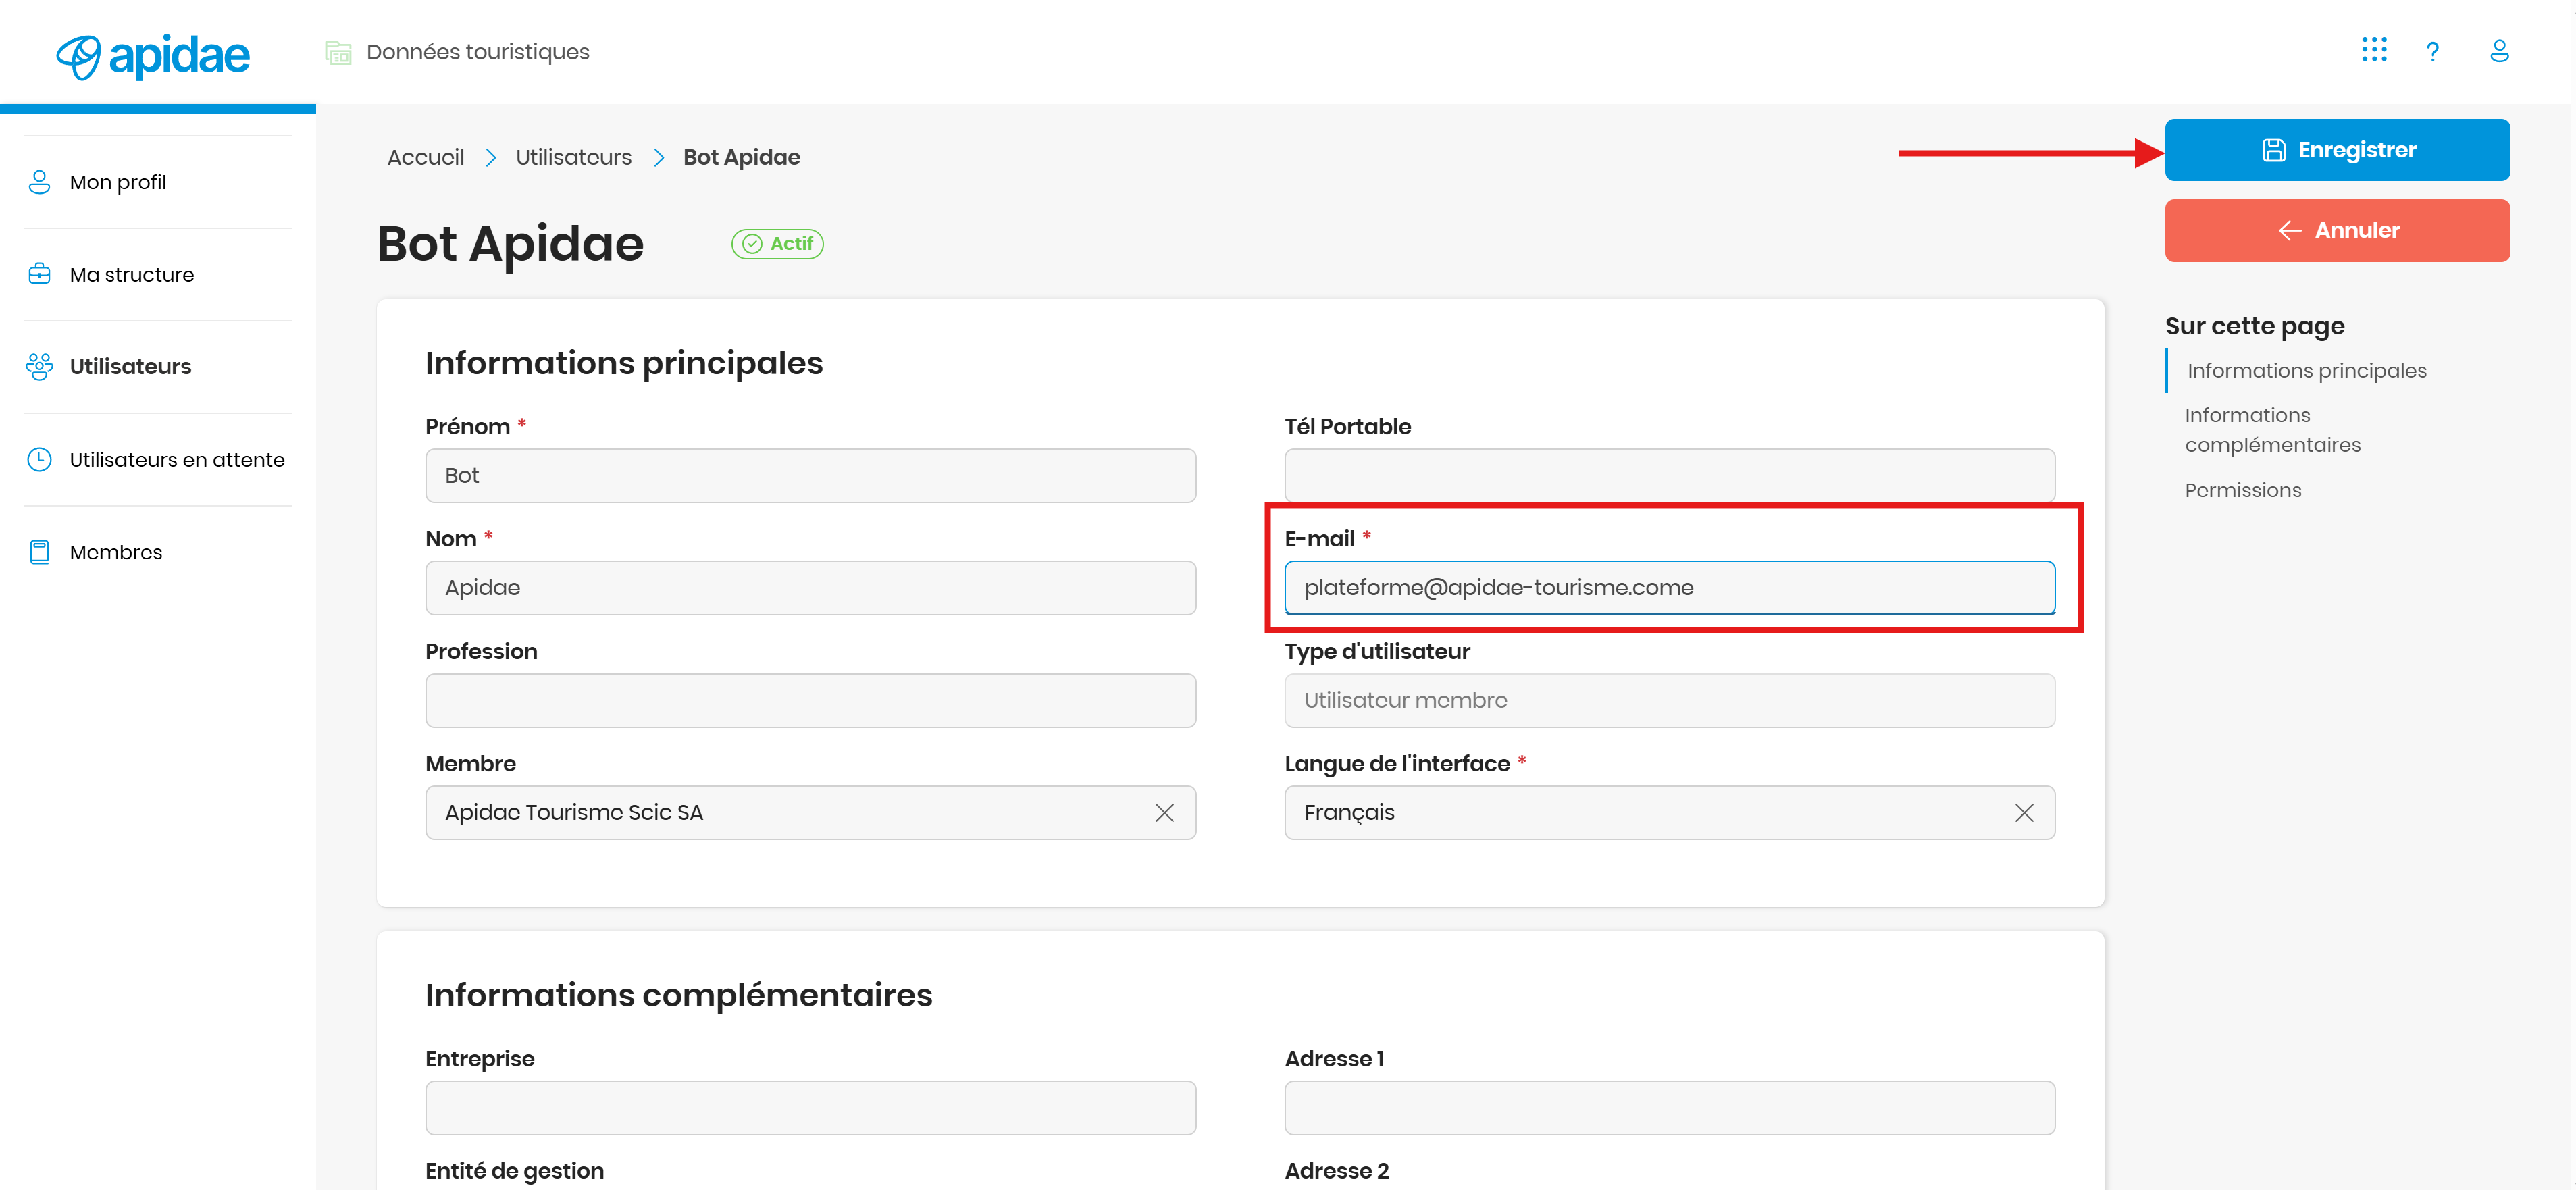
Task: Go to Accueil breadcrumb
Action: pos(426,157)
